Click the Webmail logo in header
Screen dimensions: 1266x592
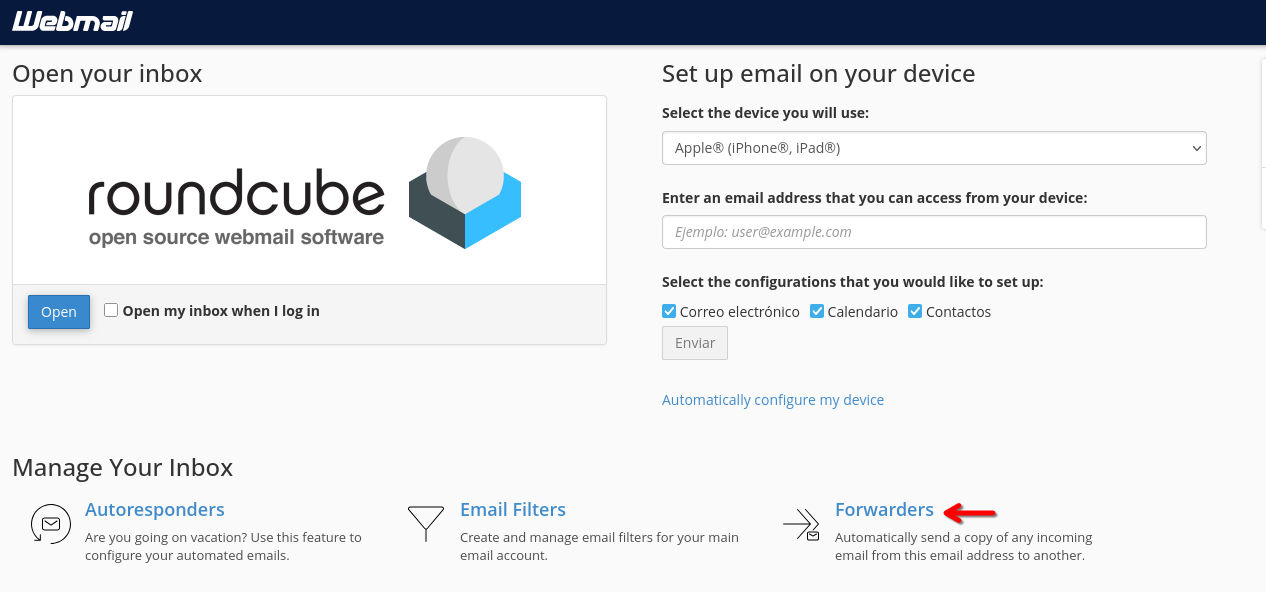click(x=72, y=21)
